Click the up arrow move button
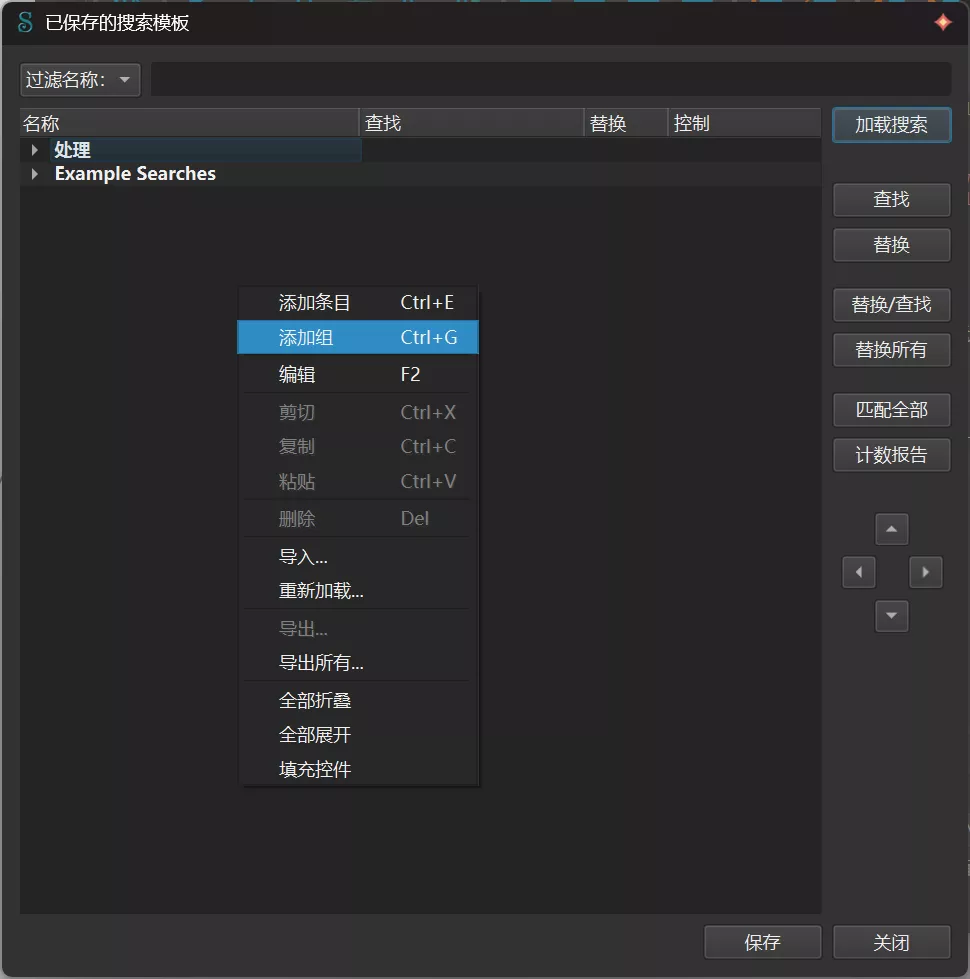Viewport: 970px width, 979px height. point(891,529)
